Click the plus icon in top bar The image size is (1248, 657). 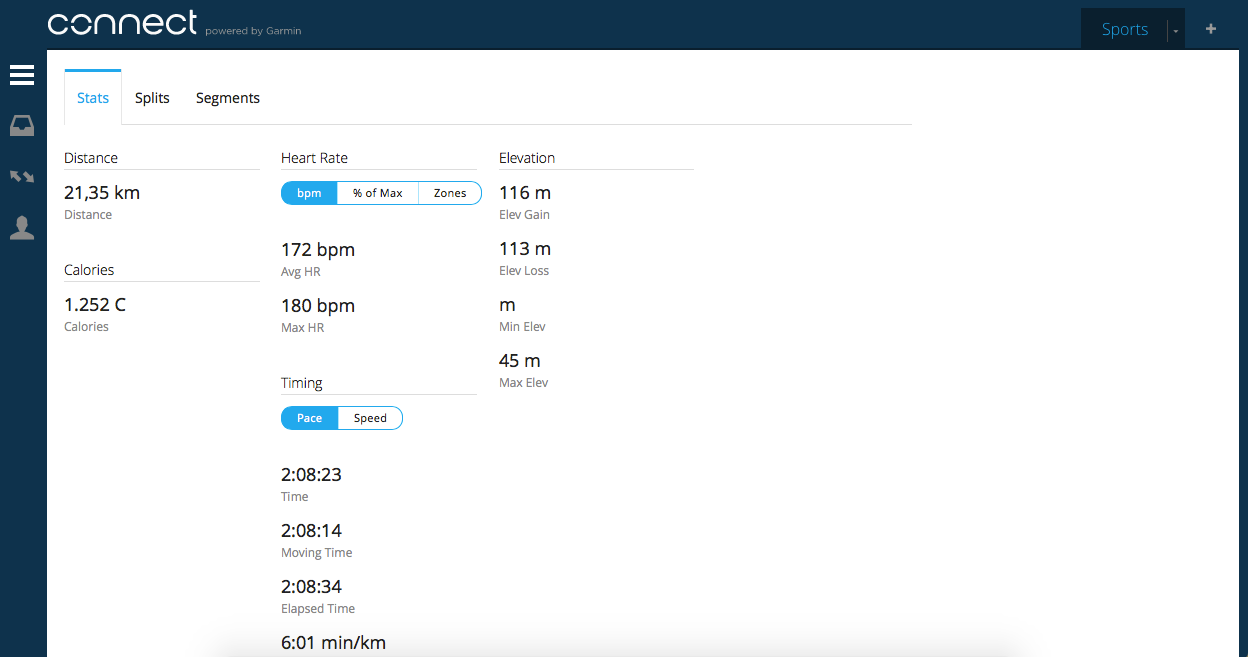[x=1211, y=29]
